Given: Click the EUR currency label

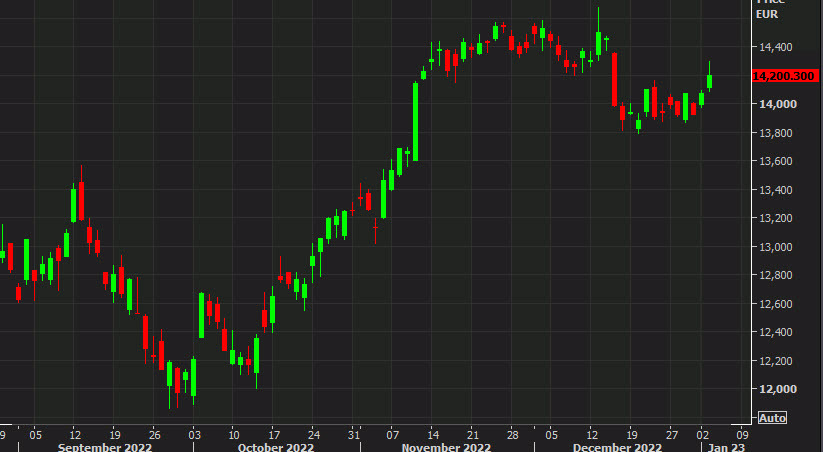Looking at the screenshot, I should tap(767, 14).
